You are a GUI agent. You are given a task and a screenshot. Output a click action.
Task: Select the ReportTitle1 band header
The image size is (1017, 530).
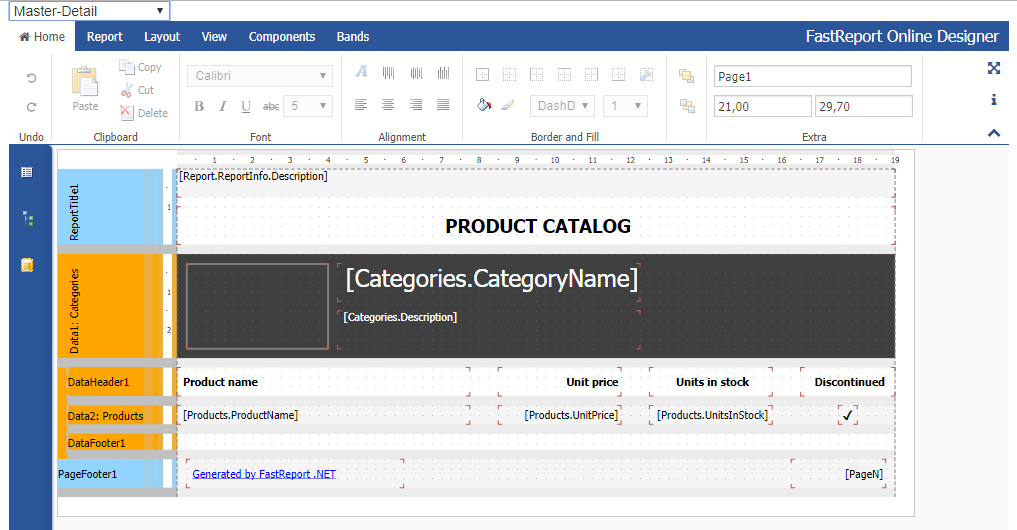[110, 207]
